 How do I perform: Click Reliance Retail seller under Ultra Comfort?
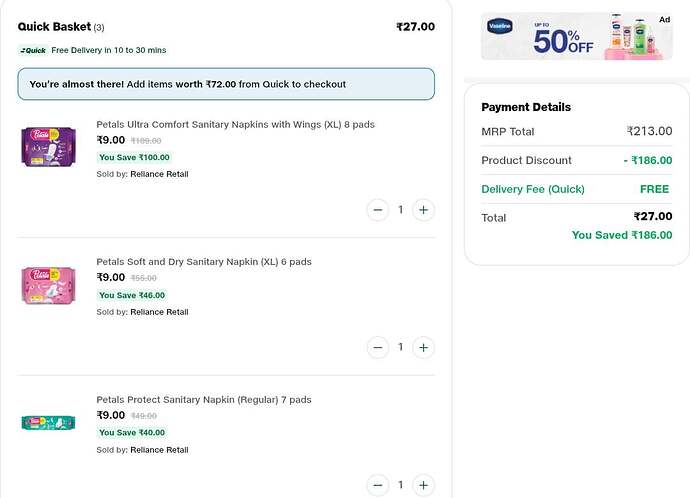click(x=159, y=174)
